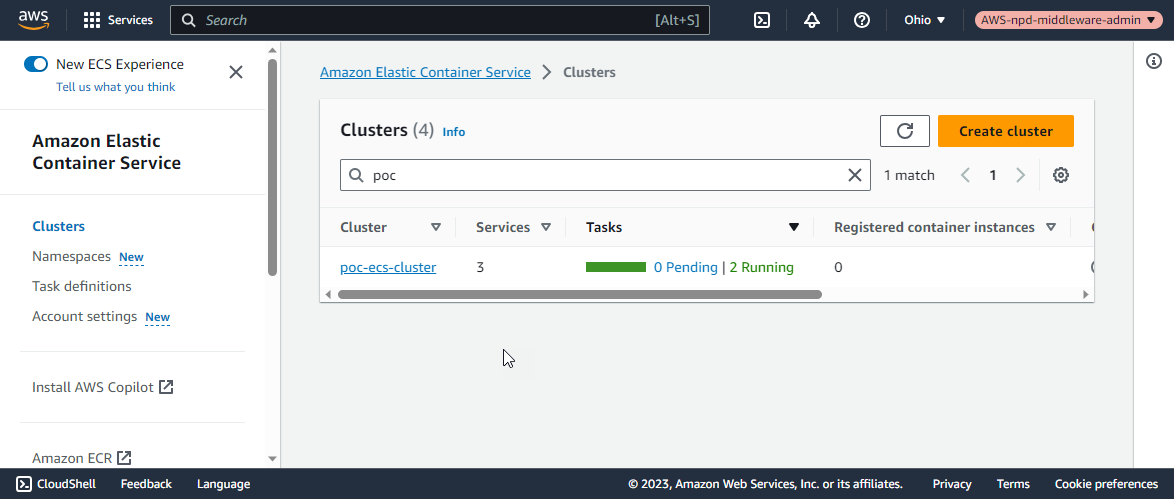Screen dimensions: 1174x499
Task: Open the info panel icon
Action: pyautogui.click(x=1154, y=61)
